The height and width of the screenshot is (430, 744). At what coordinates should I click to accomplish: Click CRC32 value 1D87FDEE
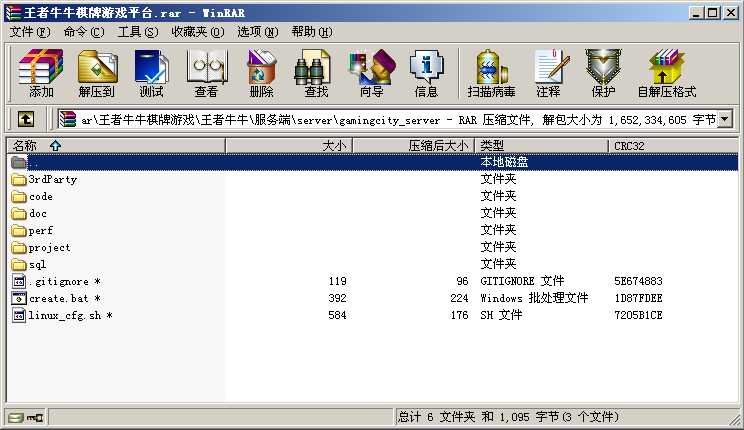(x=638, y=298)
